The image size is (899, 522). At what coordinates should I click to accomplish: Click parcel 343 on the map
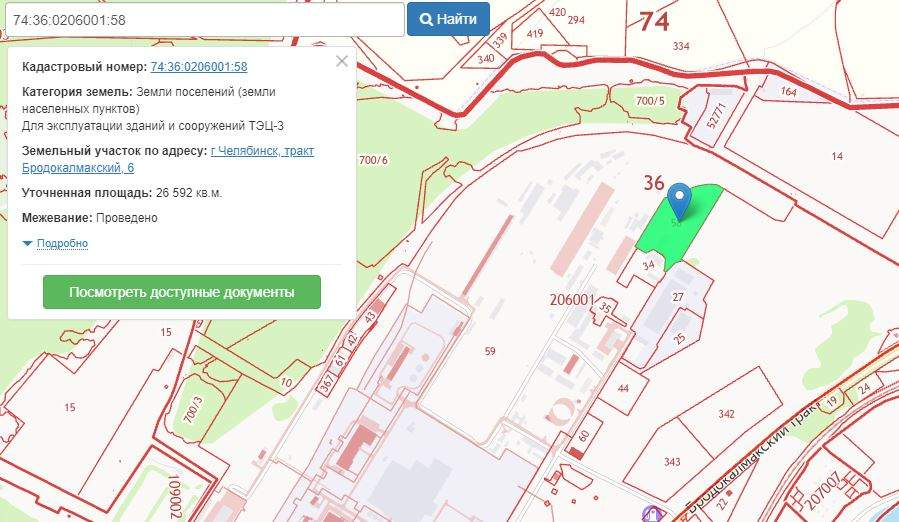click(671, 461)
